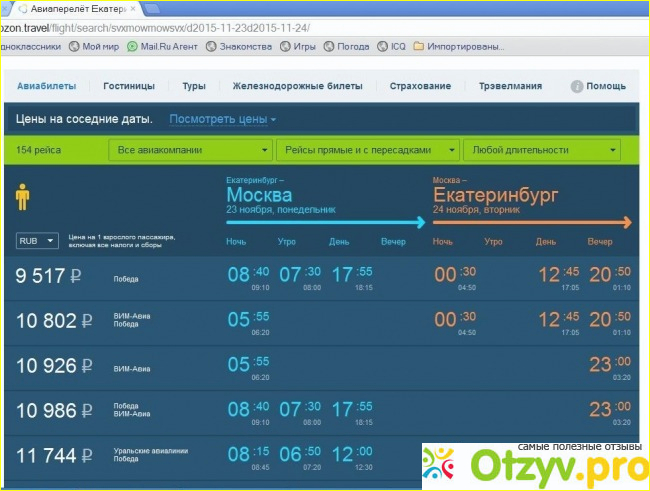Expand the Все авиакомпании dropdown
This screenshot has width=650, height=491.
click(190, 150)
